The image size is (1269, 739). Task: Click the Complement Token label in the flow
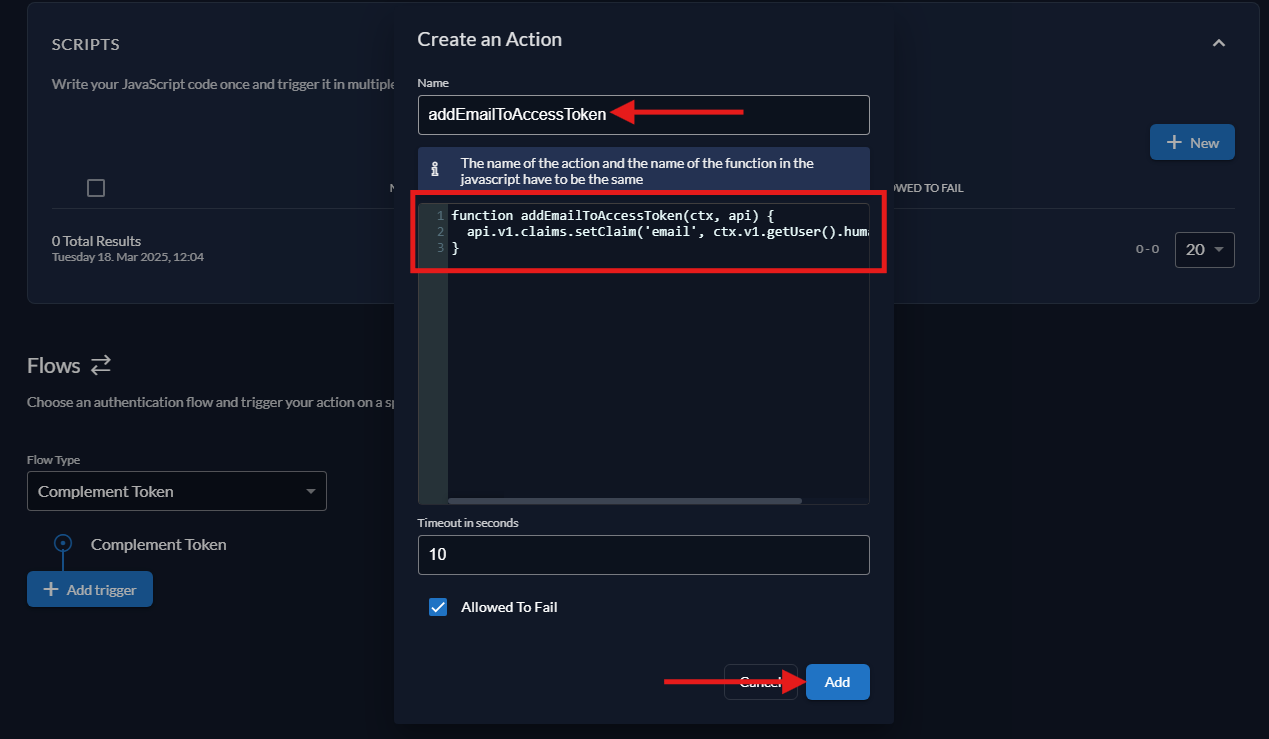point(158,544)
